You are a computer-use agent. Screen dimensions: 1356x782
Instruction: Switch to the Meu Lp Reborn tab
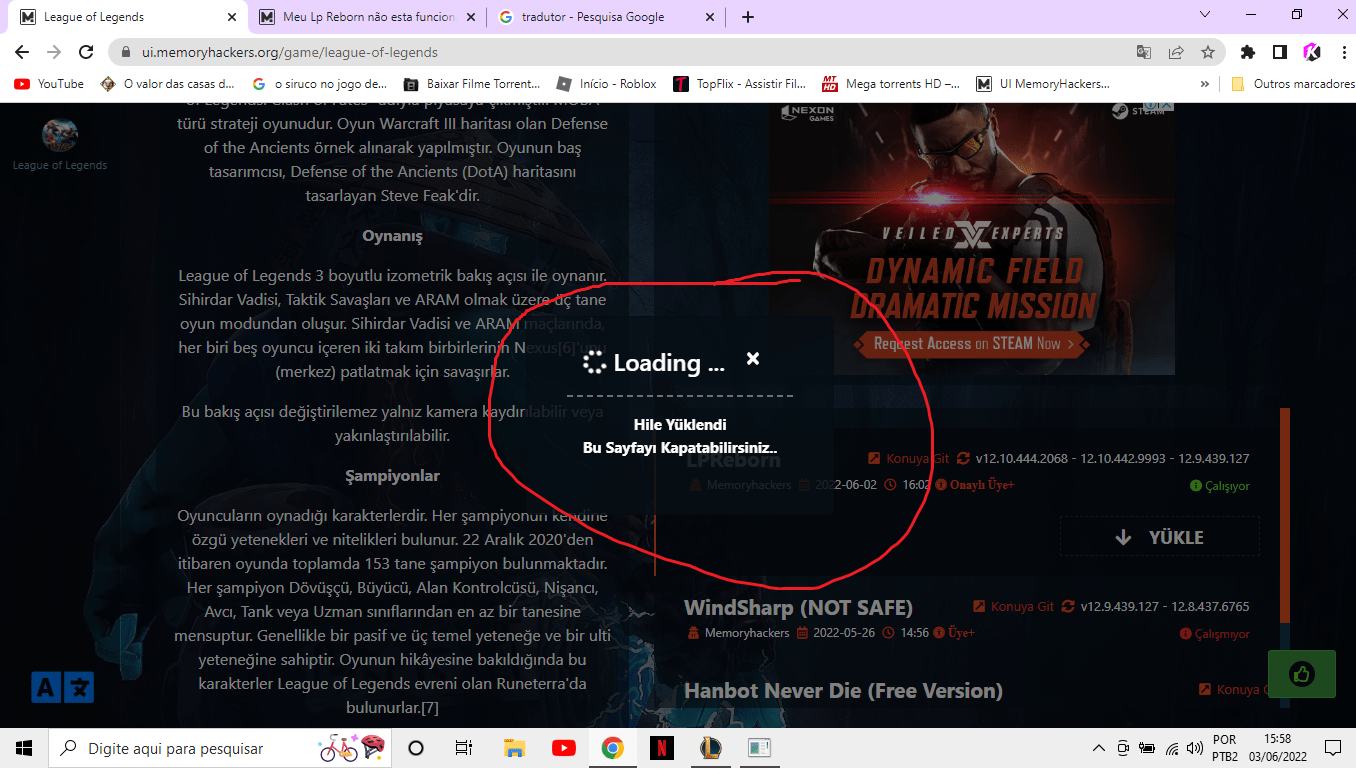click(x=367, y=17)
